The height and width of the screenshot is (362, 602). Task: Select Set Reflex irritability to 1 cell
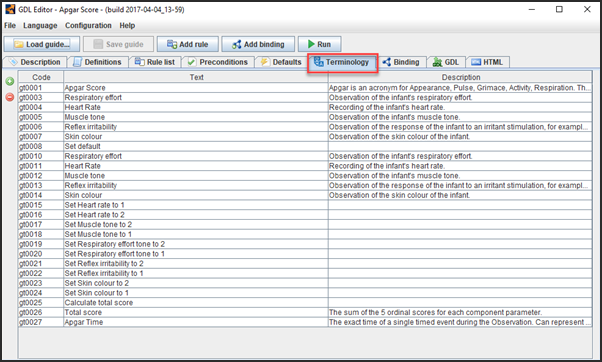point(196,273)
